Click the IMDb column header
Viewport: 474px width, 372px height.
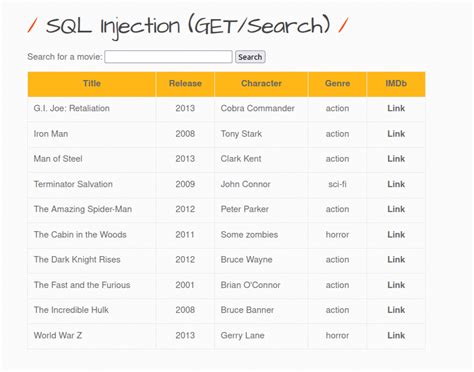click(x=396, y=84)
